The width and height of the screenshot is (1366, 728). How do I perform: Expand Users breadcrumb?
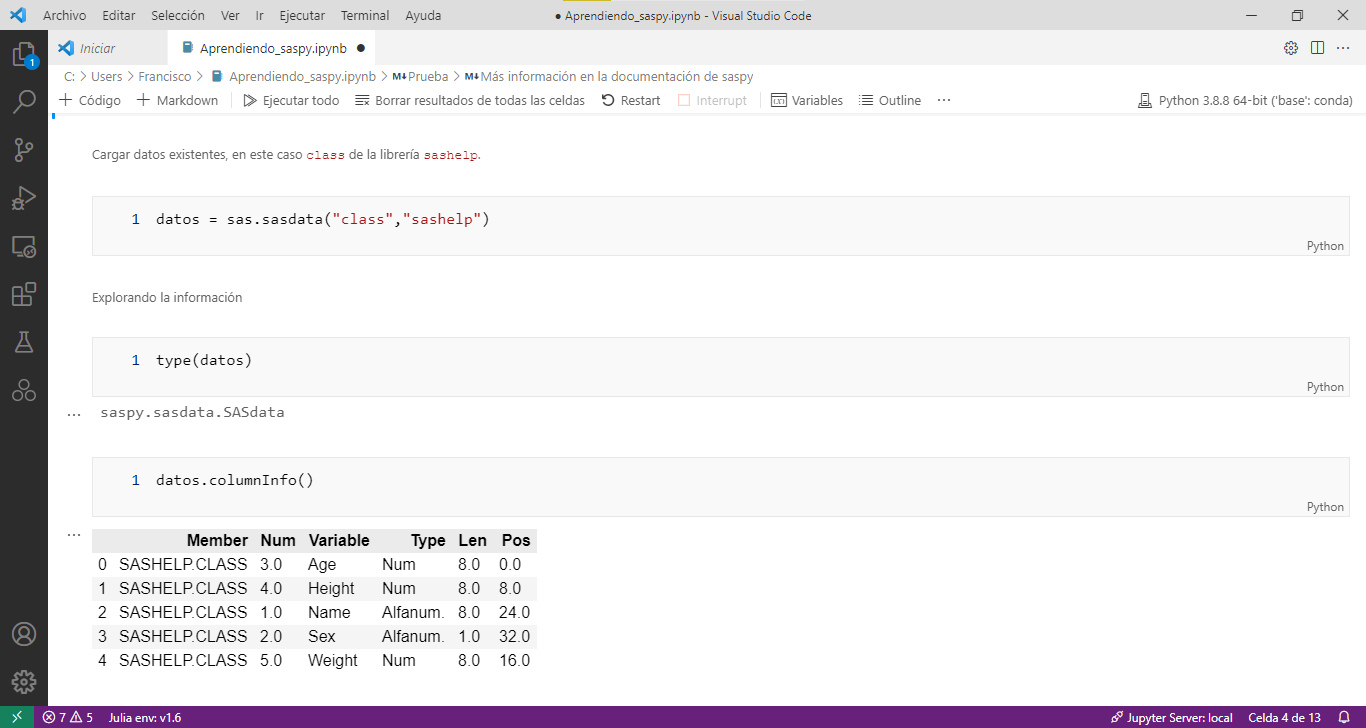[x=106, y=76]
